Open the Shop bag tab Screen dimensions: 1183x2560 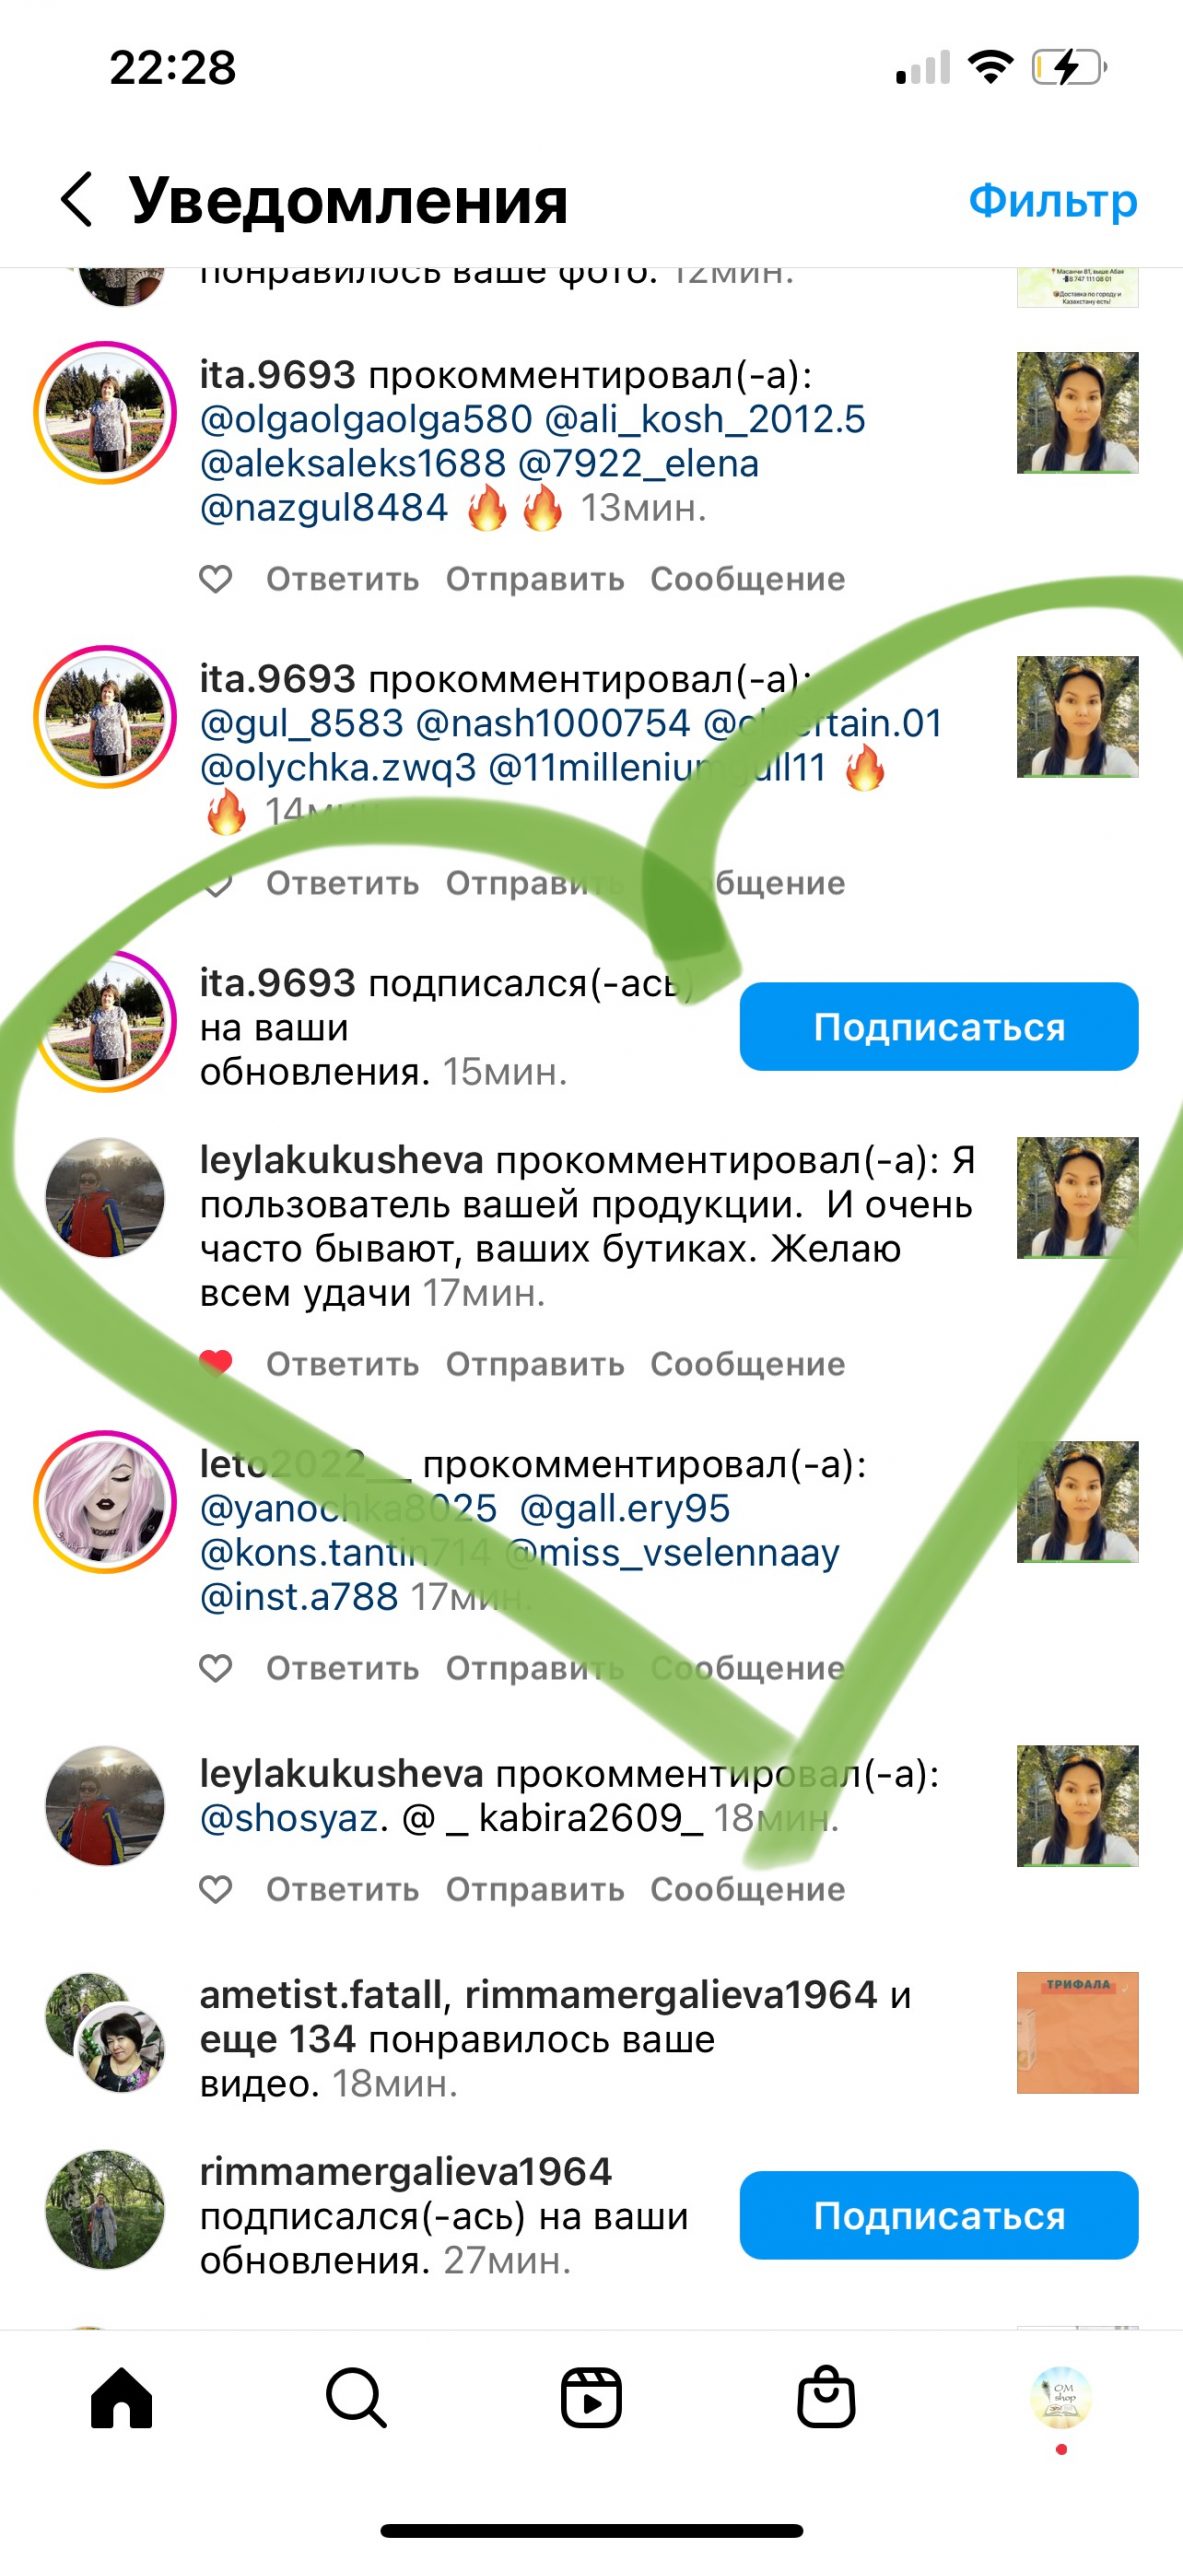pyautogui.click(x=826, y=2396)
